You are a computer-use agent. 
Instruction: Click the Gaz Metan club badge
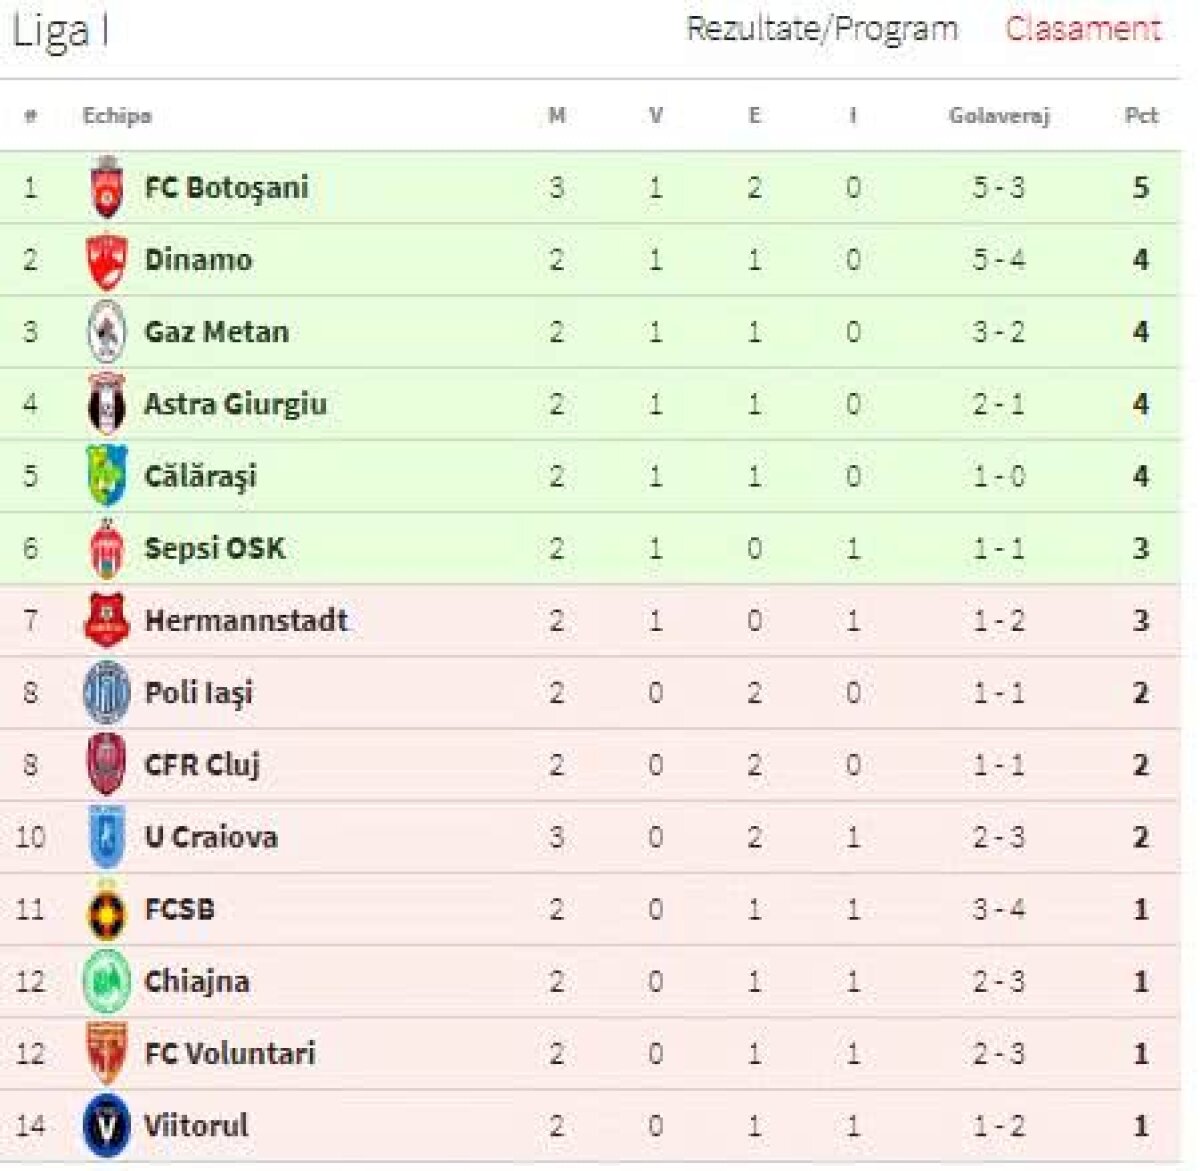point(105,331)
